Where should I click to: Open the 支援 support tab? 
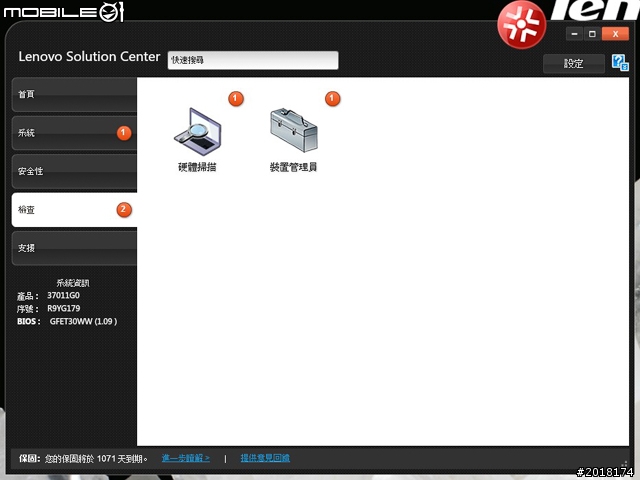(x=74, y=248)
